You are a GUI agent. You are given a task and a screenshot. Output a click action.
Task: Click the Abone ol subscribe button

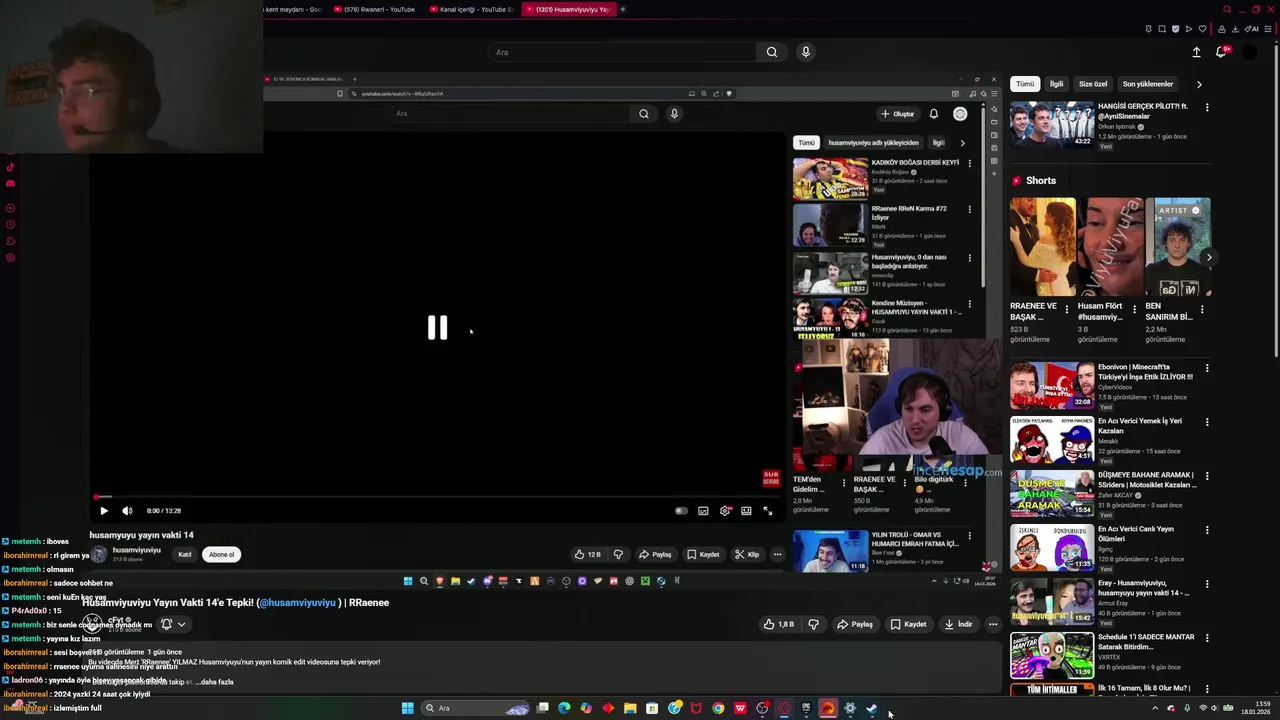click(x=221, y=554)
